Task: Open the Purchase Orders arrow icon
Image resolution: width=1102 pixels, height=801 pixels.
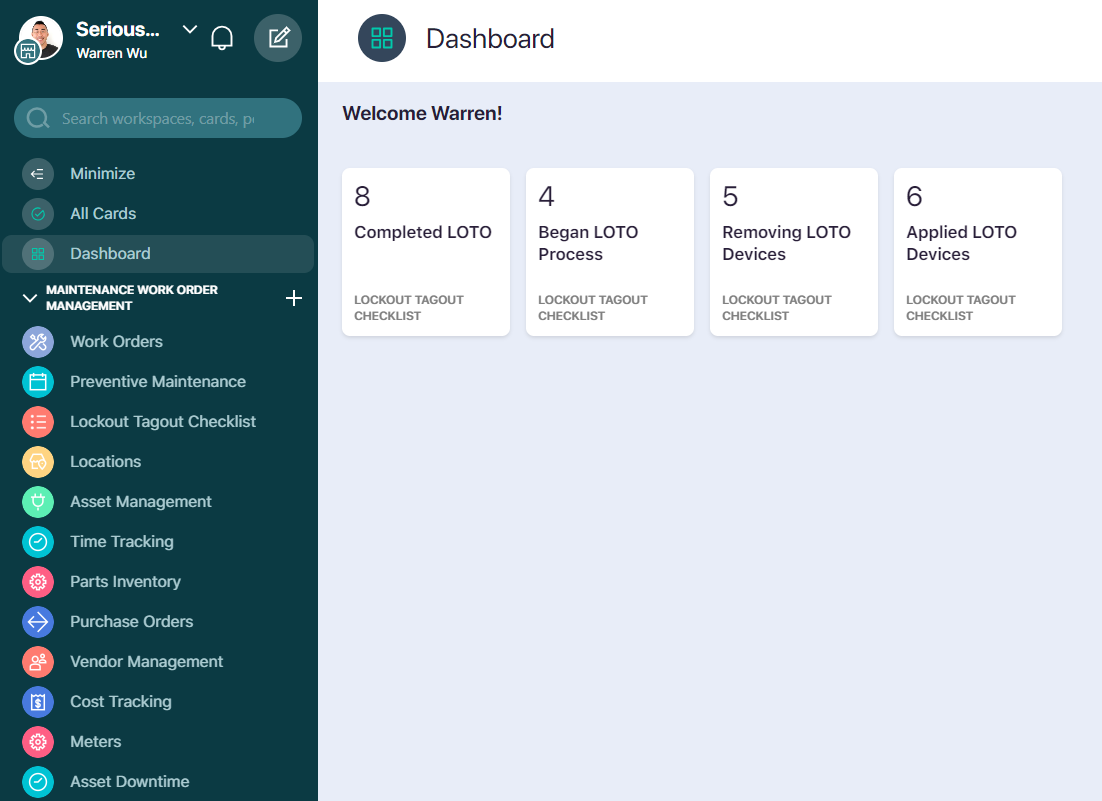Action: [37, 621]
